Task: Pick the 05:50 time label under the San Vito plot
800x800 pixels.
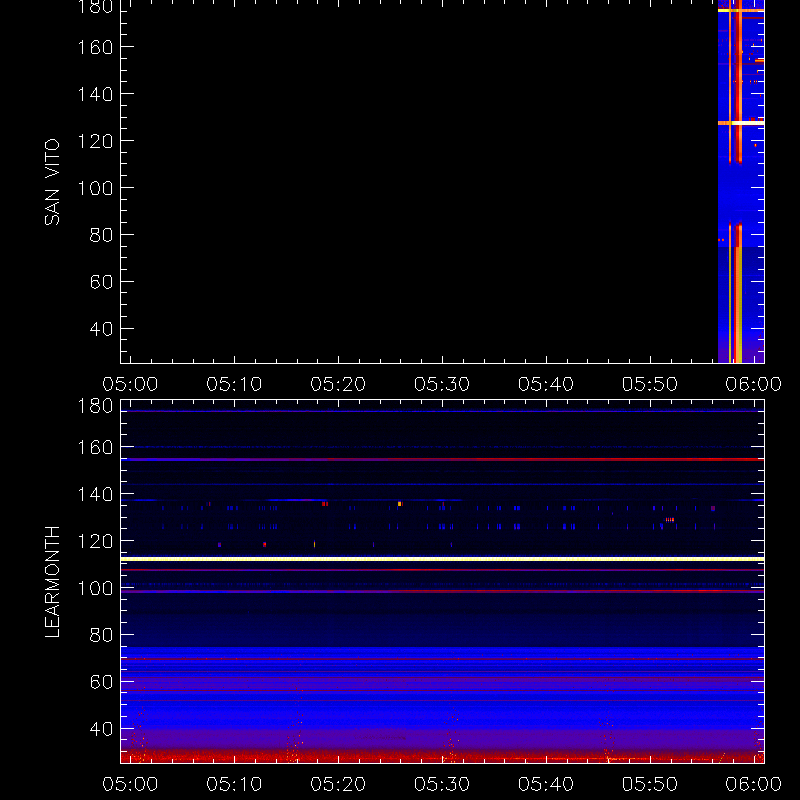Action: click(x=649, y=384)
